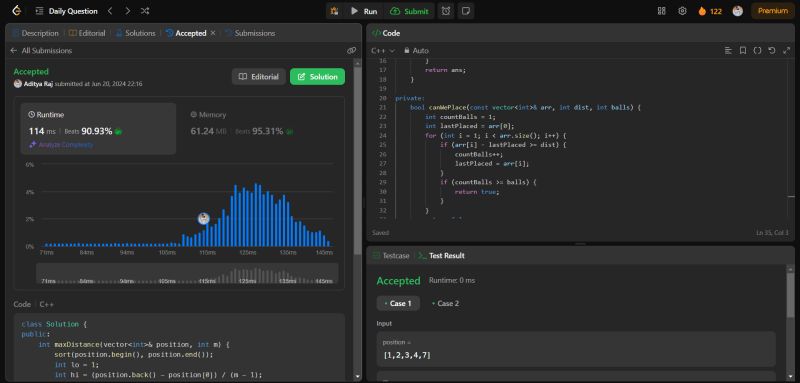Viewport: 800px width, 383px height.
Task: Go back to All Submissions
Action: pos(41,50)
